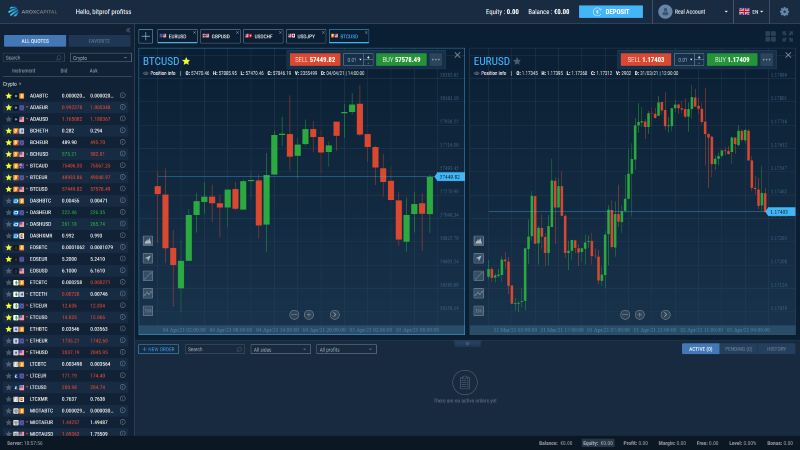The width and height of the screenshot is (800, 450).
Task: Toggle favorite star on EURUSD chart title
Action: 517,61
